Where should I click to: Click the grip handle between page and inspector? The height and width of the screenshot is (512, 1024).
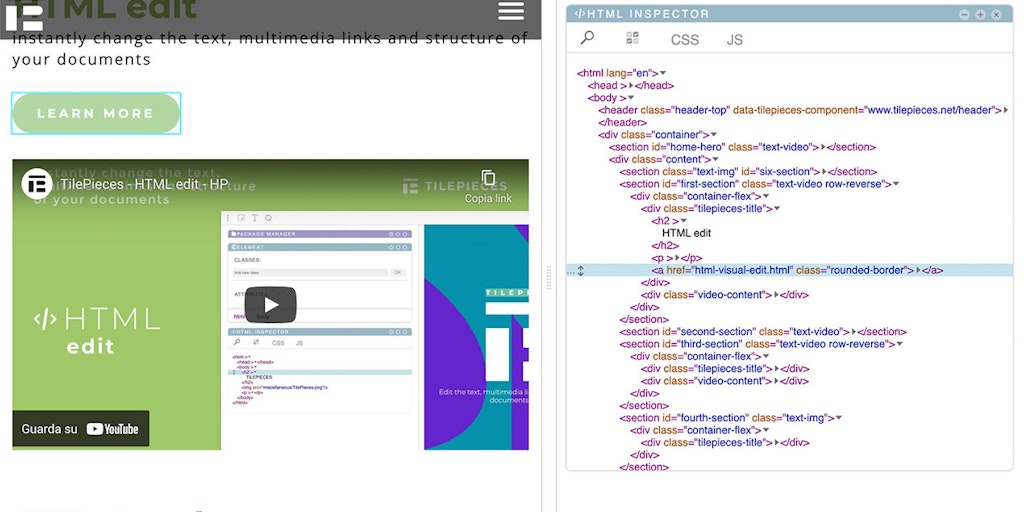(x=549, y=278)
